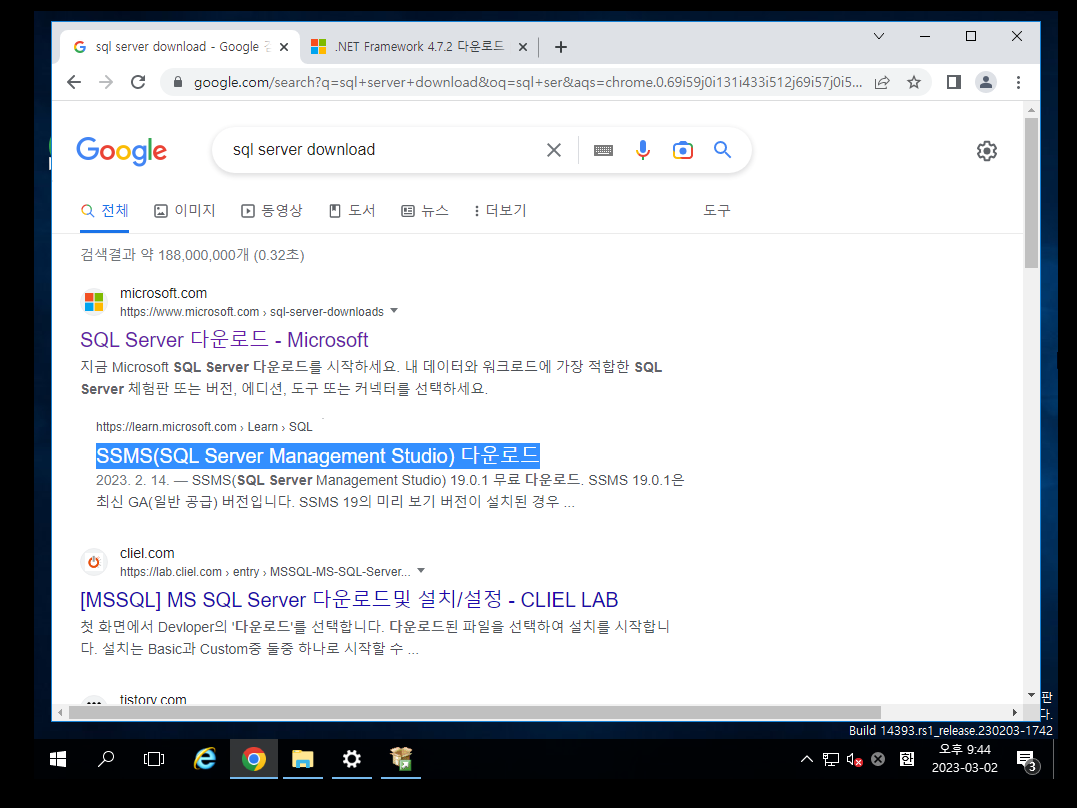Click the cliel.com site name
1077x808 pixels.
(x=147, y=553)
